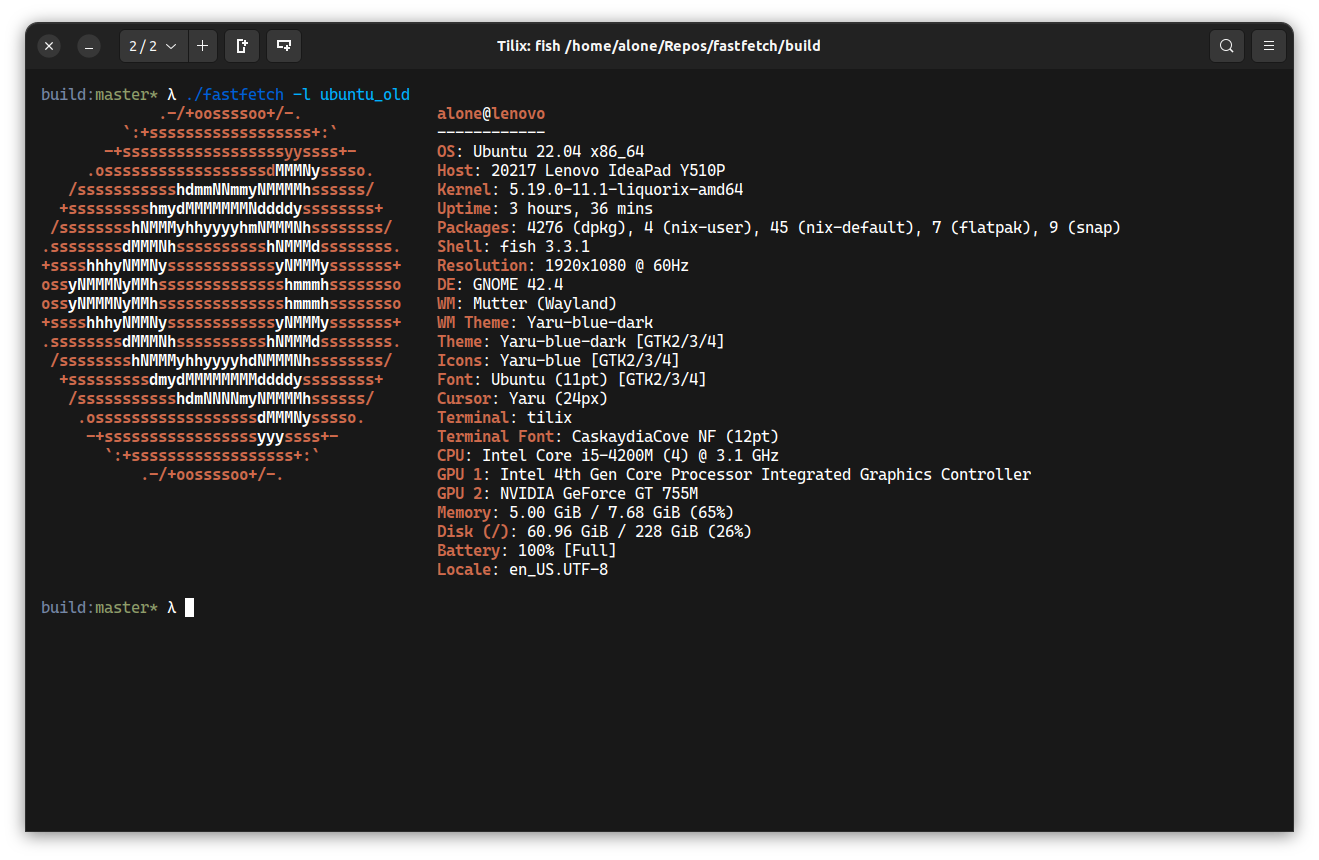Click the Terminal Font line CaskaydiaCove NF
This screenshot has height=860, width=1319.
click(608, 437)
